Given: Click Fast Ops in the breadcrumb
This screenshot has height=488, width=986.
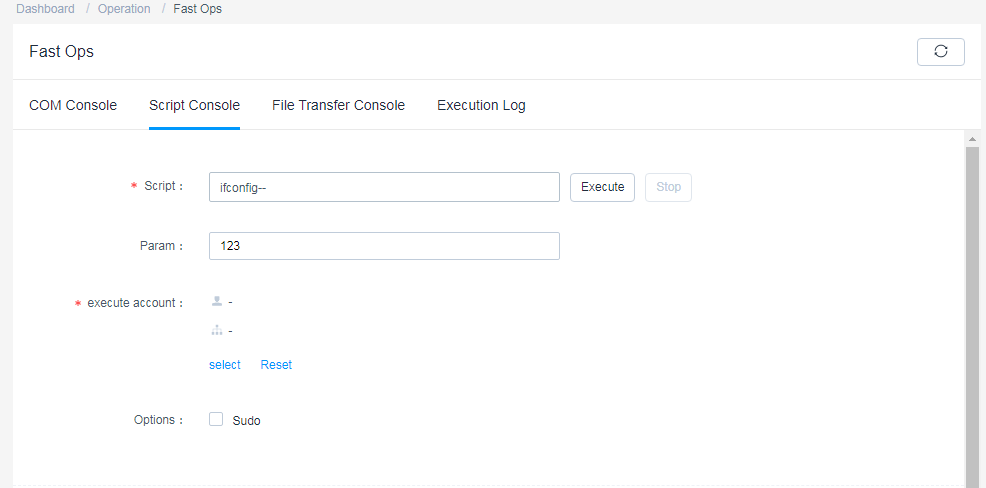Looking at the screenshot, I should tap(197, 9).
